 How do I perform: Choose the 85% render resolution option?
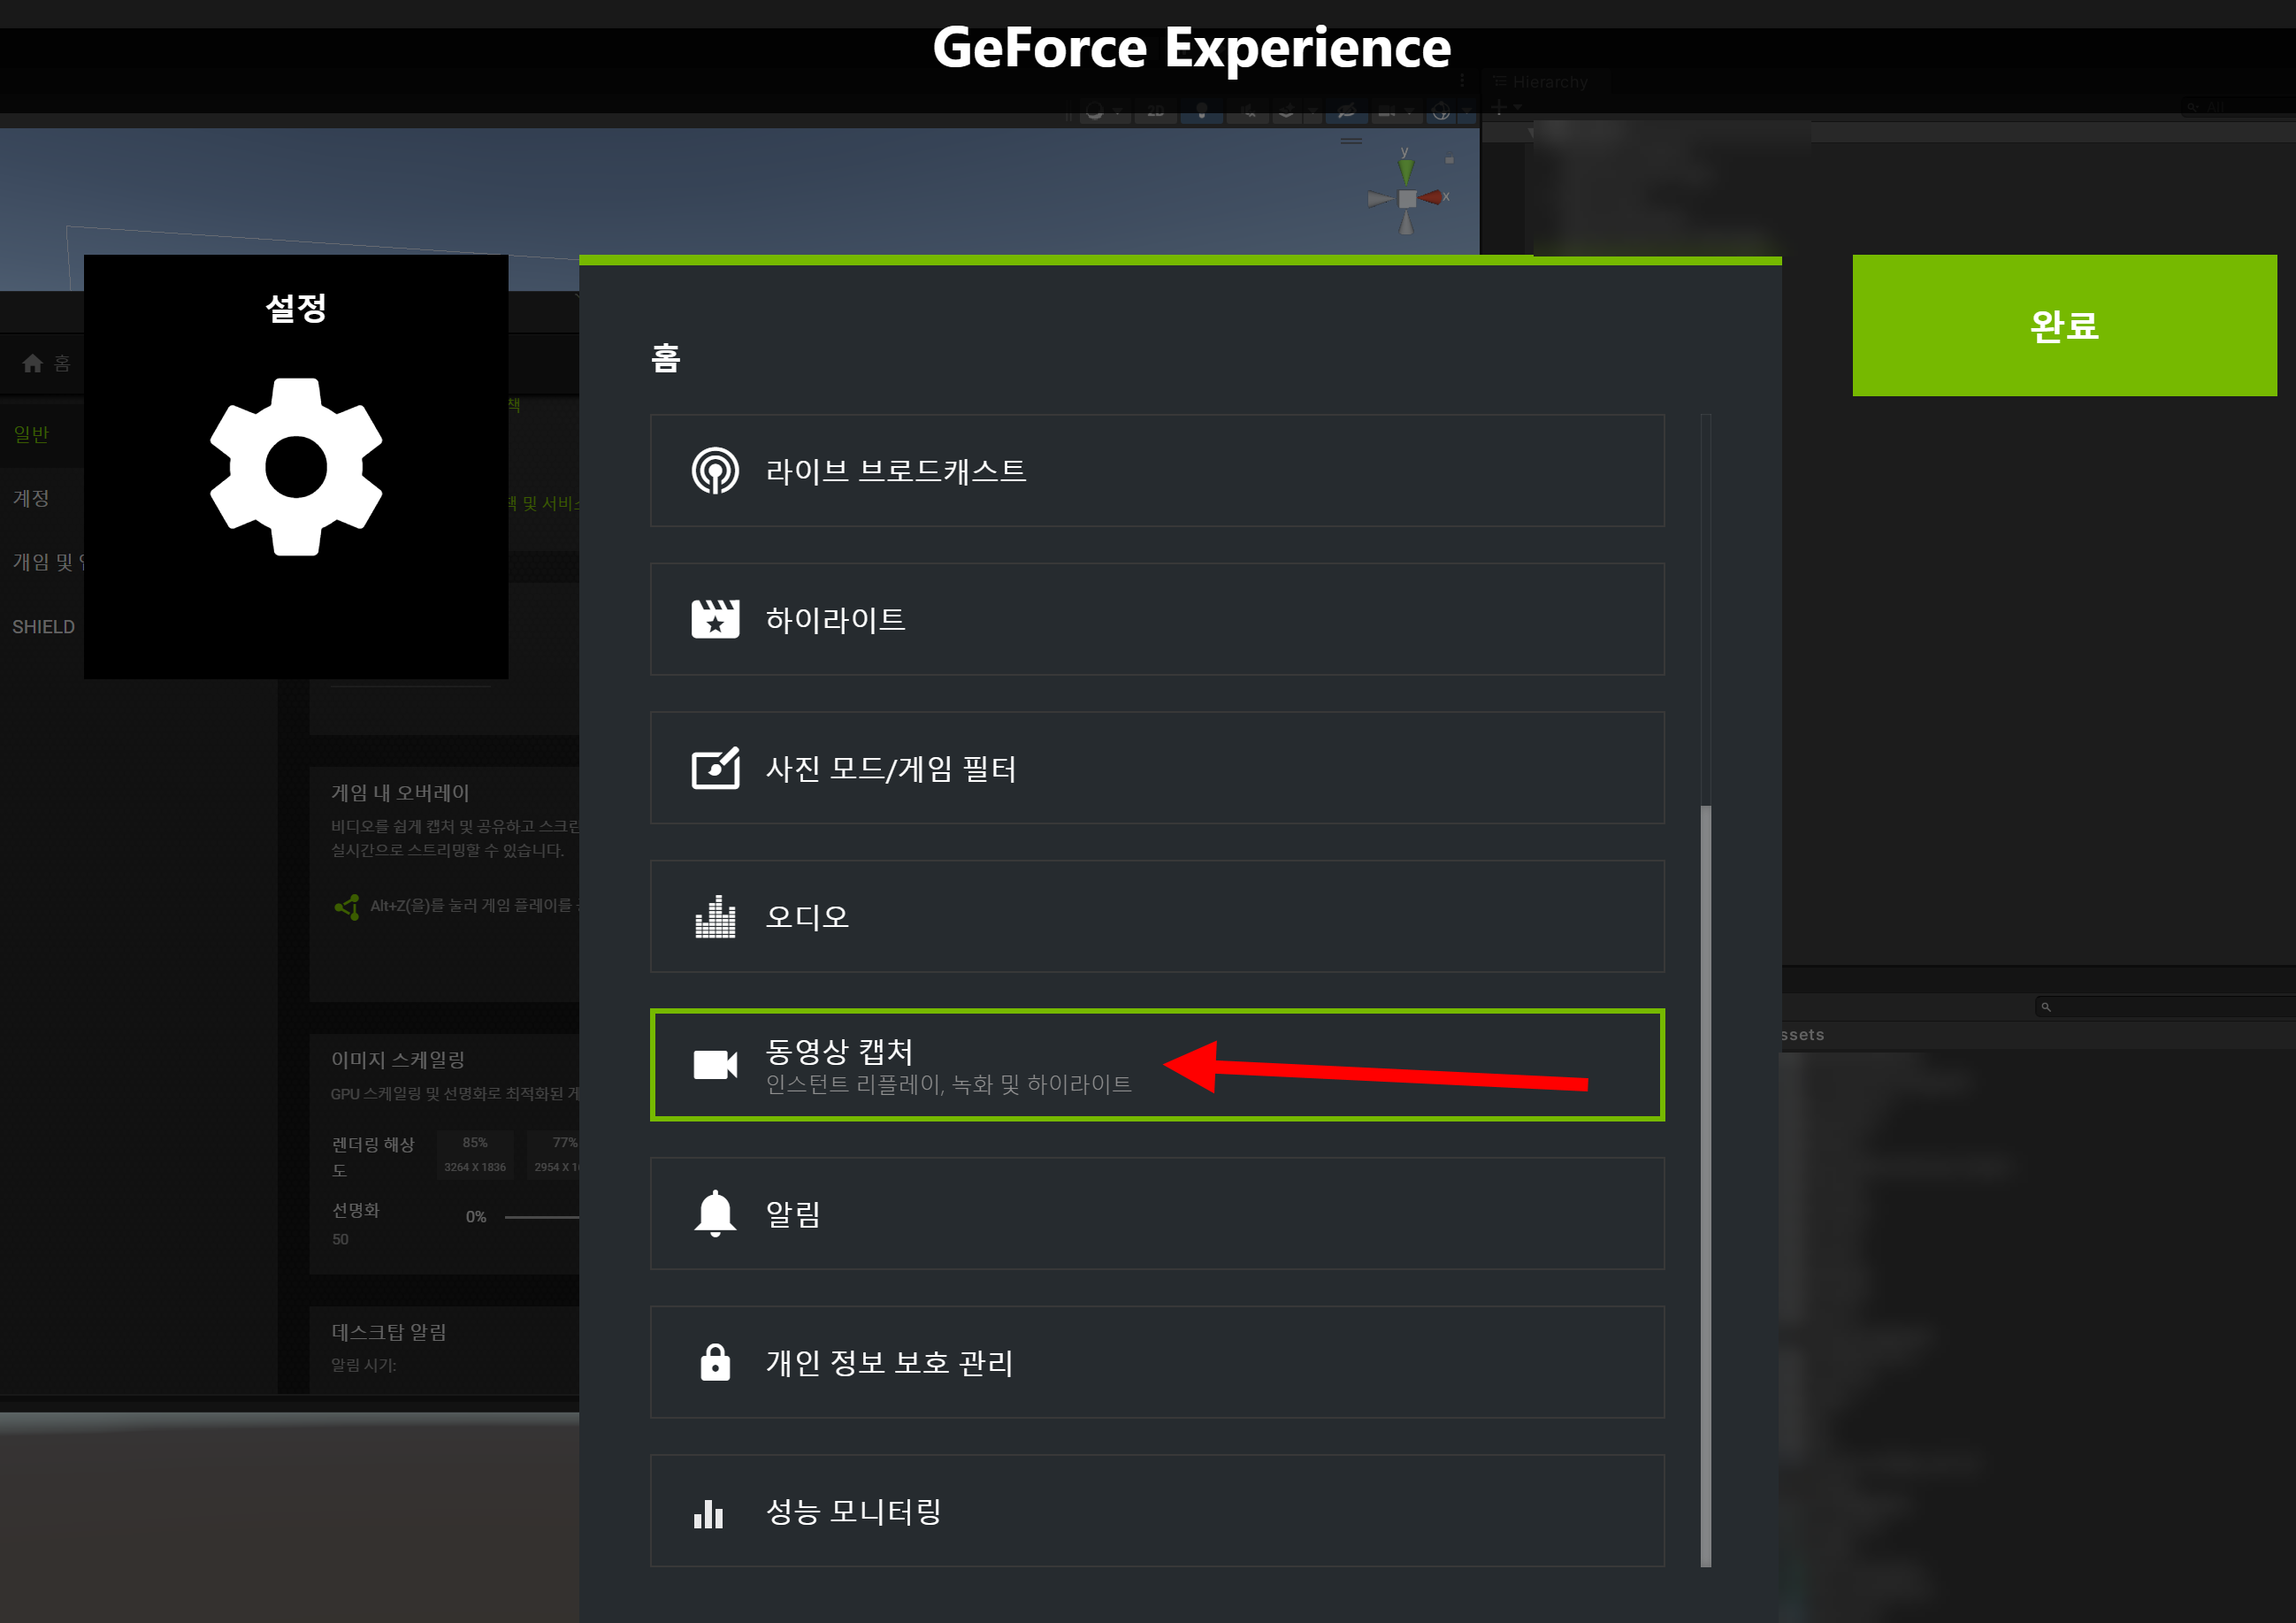point(475,1154)
